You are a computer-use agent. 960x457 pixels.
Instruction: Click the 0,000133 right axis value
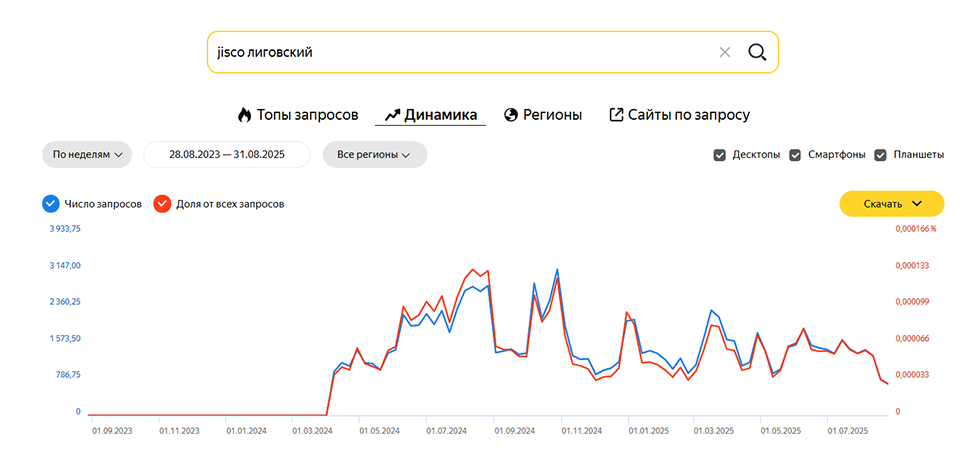click(x=911, y=265)
